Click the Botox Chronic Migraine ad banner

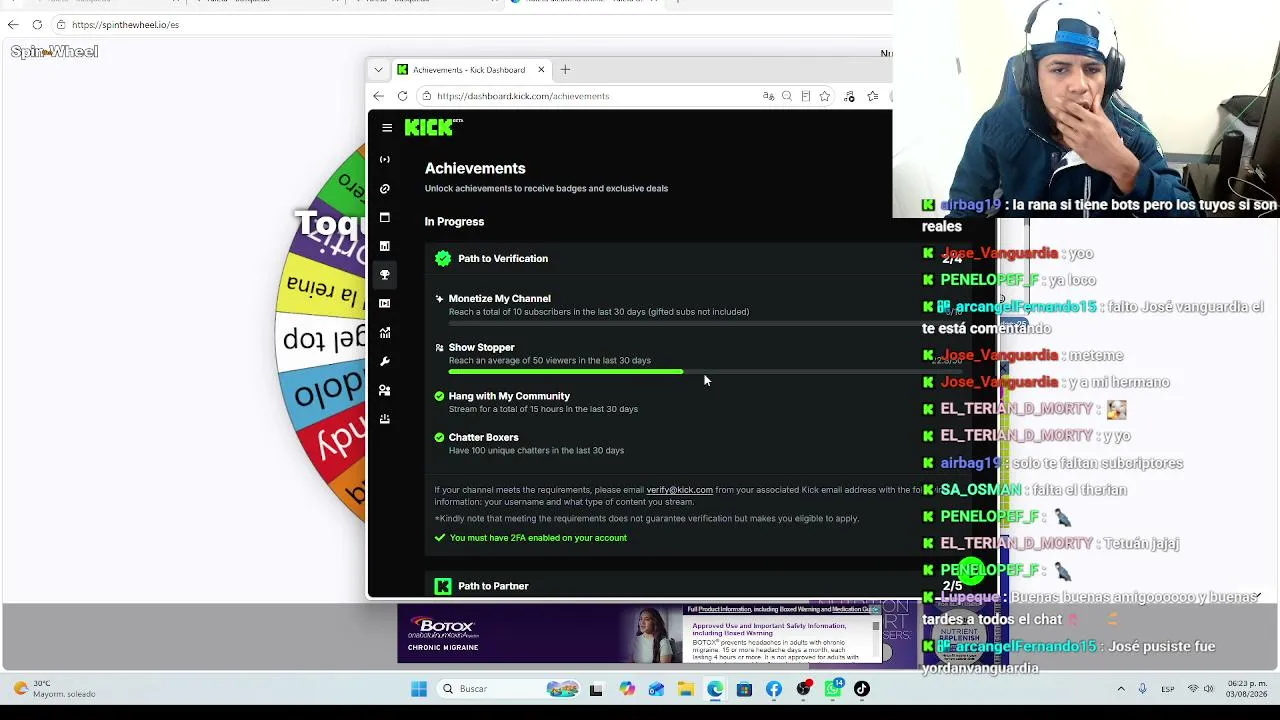640,634
